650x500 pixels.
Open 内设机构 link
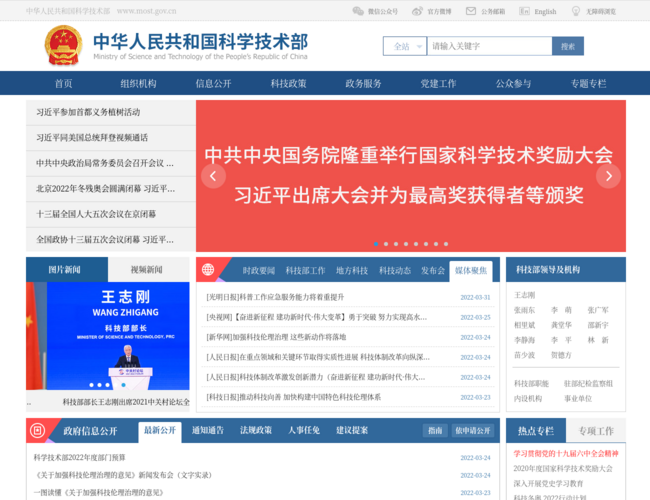click(x=528, y=398)
